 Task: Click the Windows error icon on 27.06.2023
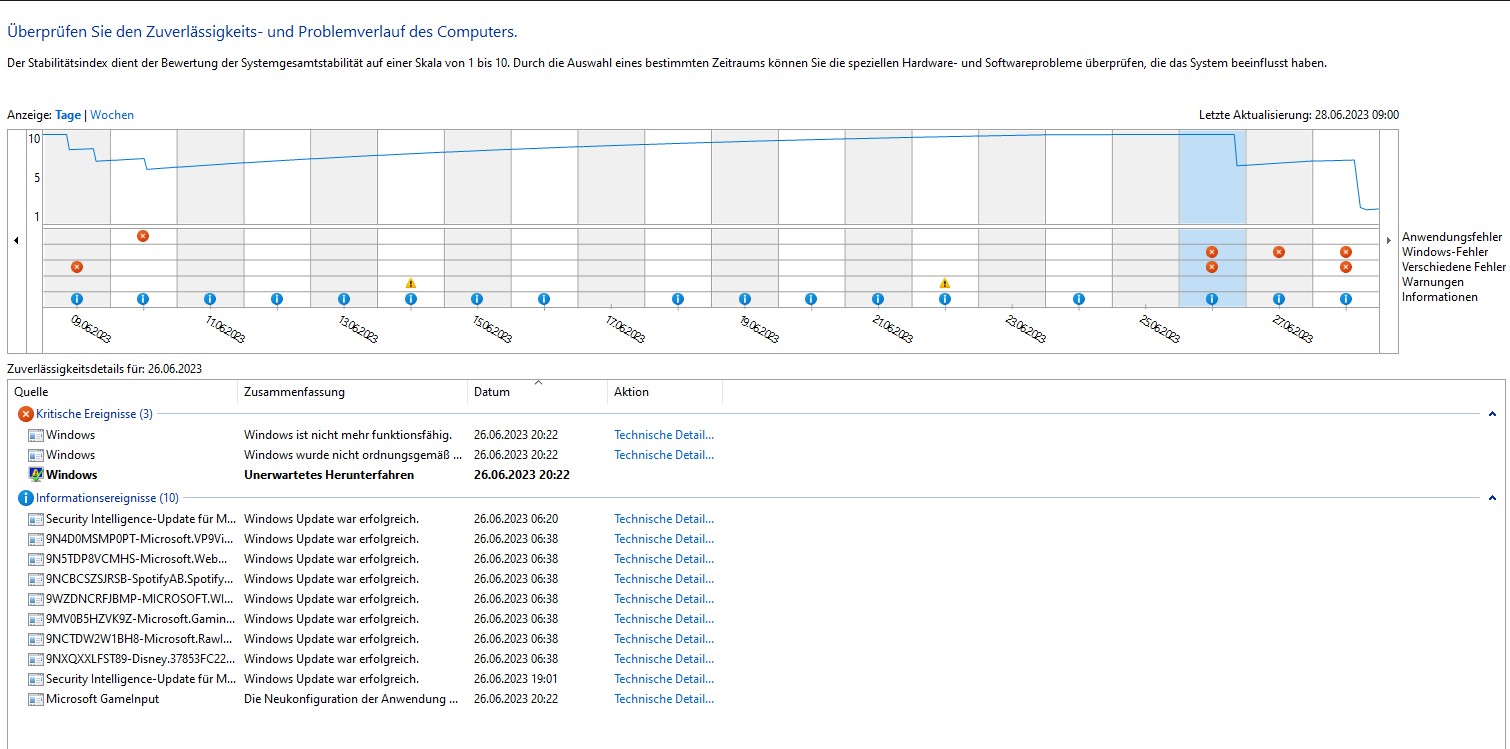click(x=1279, y=252)
